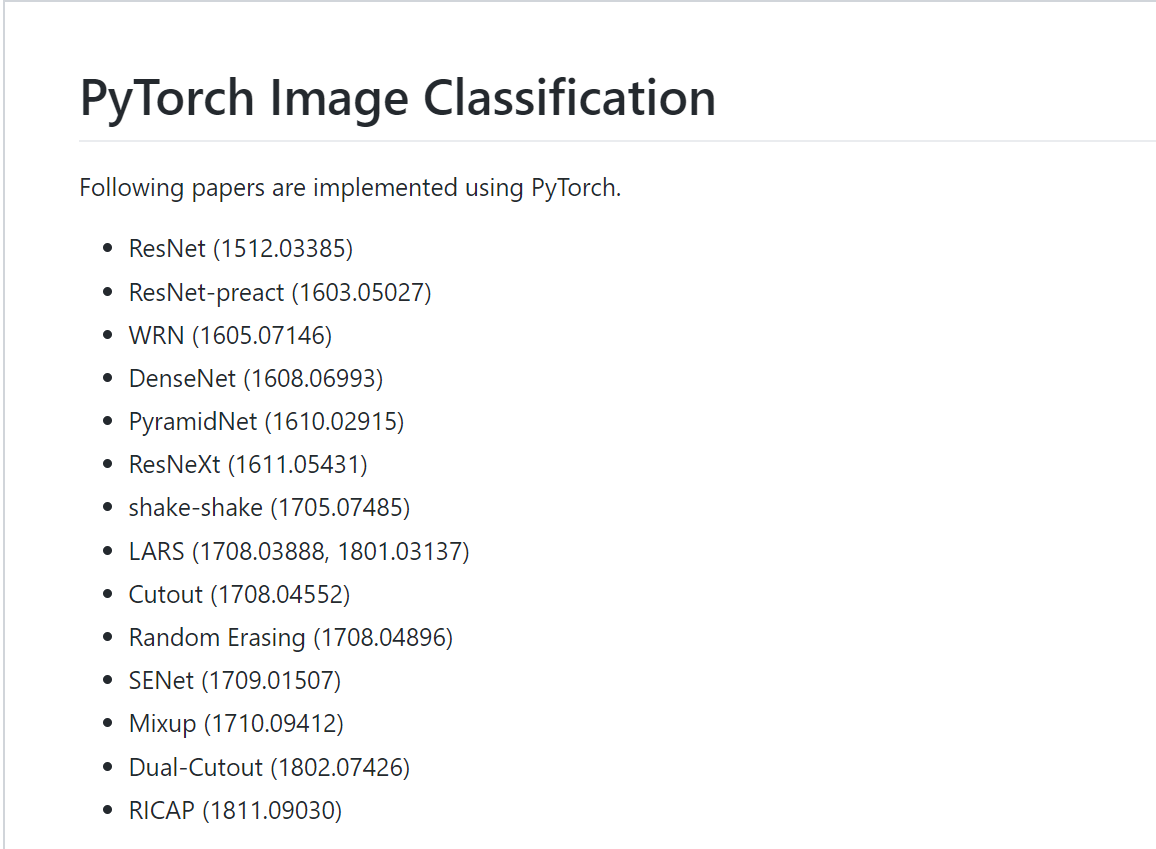
Task: Click the PyramidNet (1610.02915) list item
Action: 266,421
